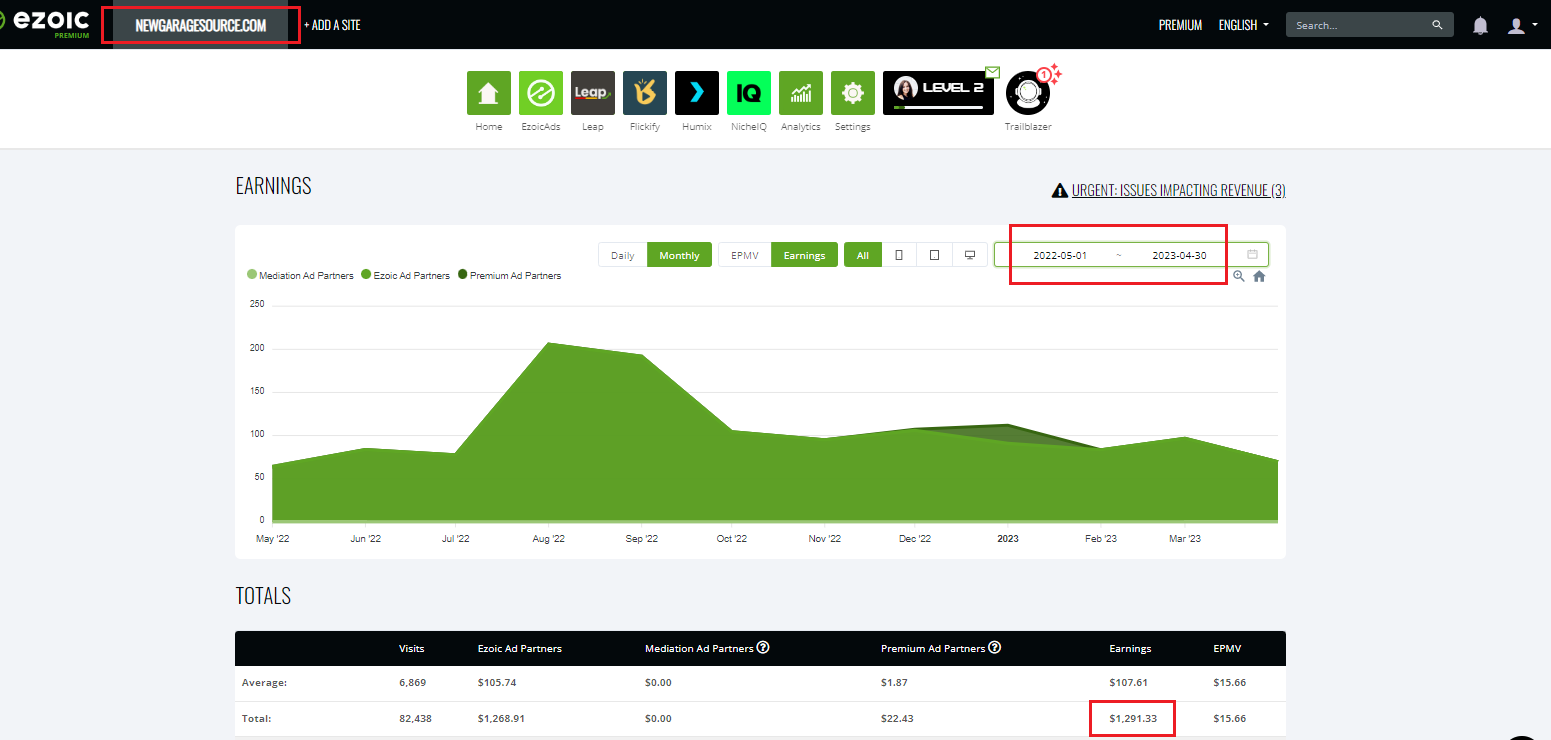Switch chart to Monthly view

680,255
